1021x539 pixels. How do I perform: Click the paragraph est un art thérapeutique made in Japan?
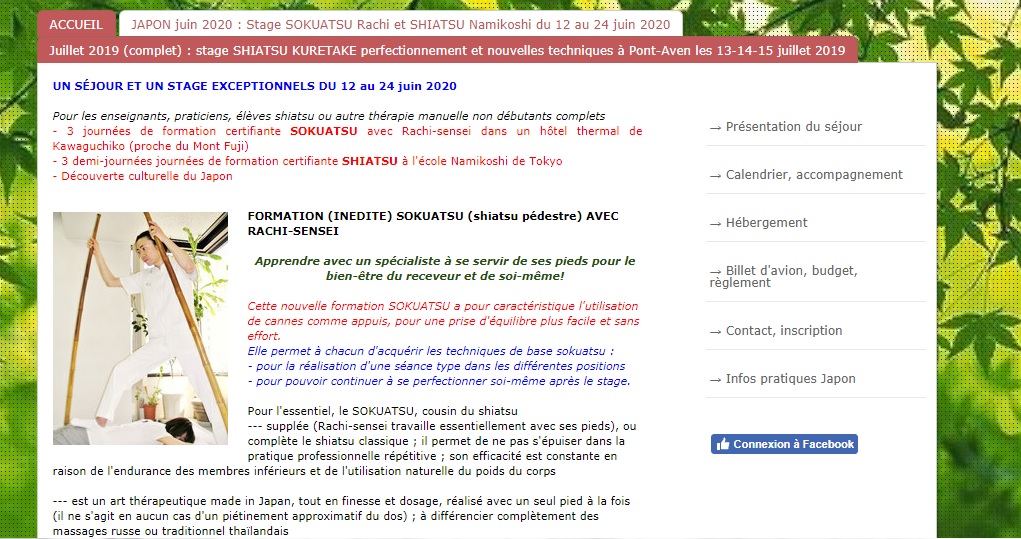(342, 516)
